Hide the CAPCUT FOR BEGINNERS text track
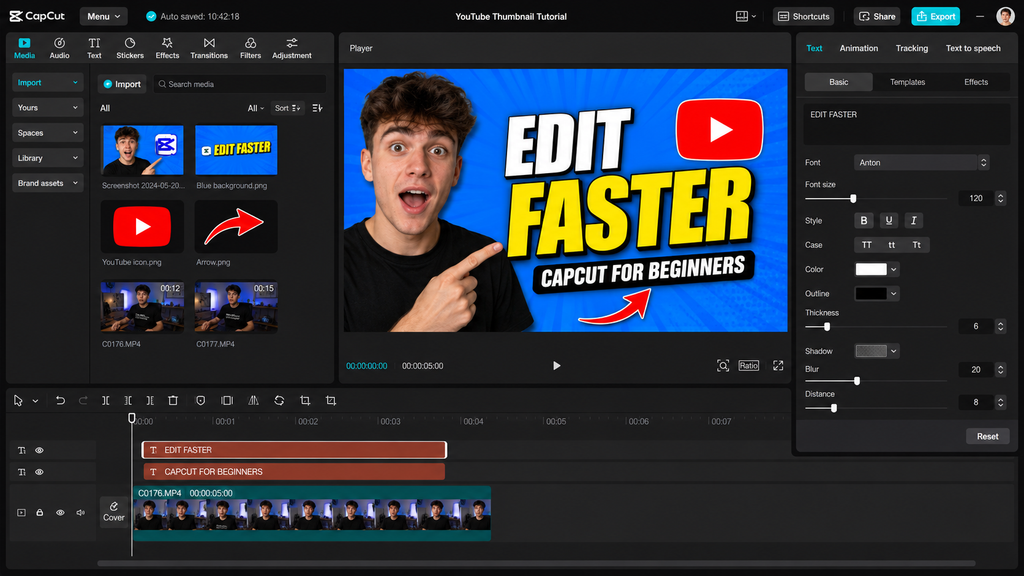Viewport: 1024px width, 576px height. [x=39, y=472]
